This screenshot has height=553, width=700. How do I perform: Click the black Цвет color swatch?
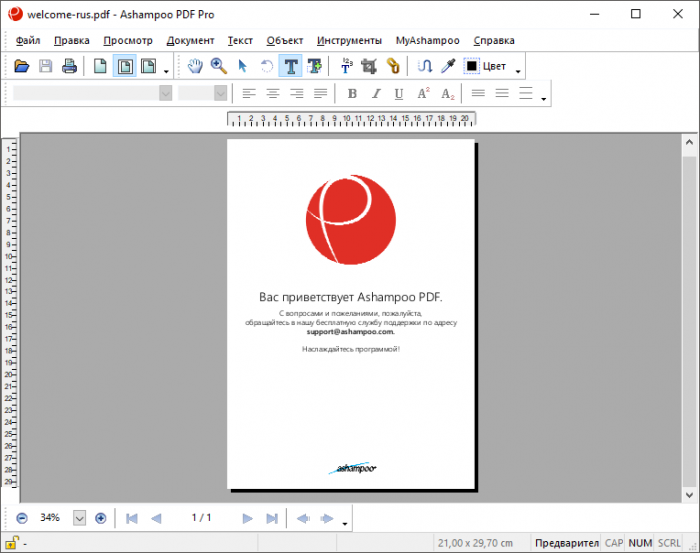point(472,67)
